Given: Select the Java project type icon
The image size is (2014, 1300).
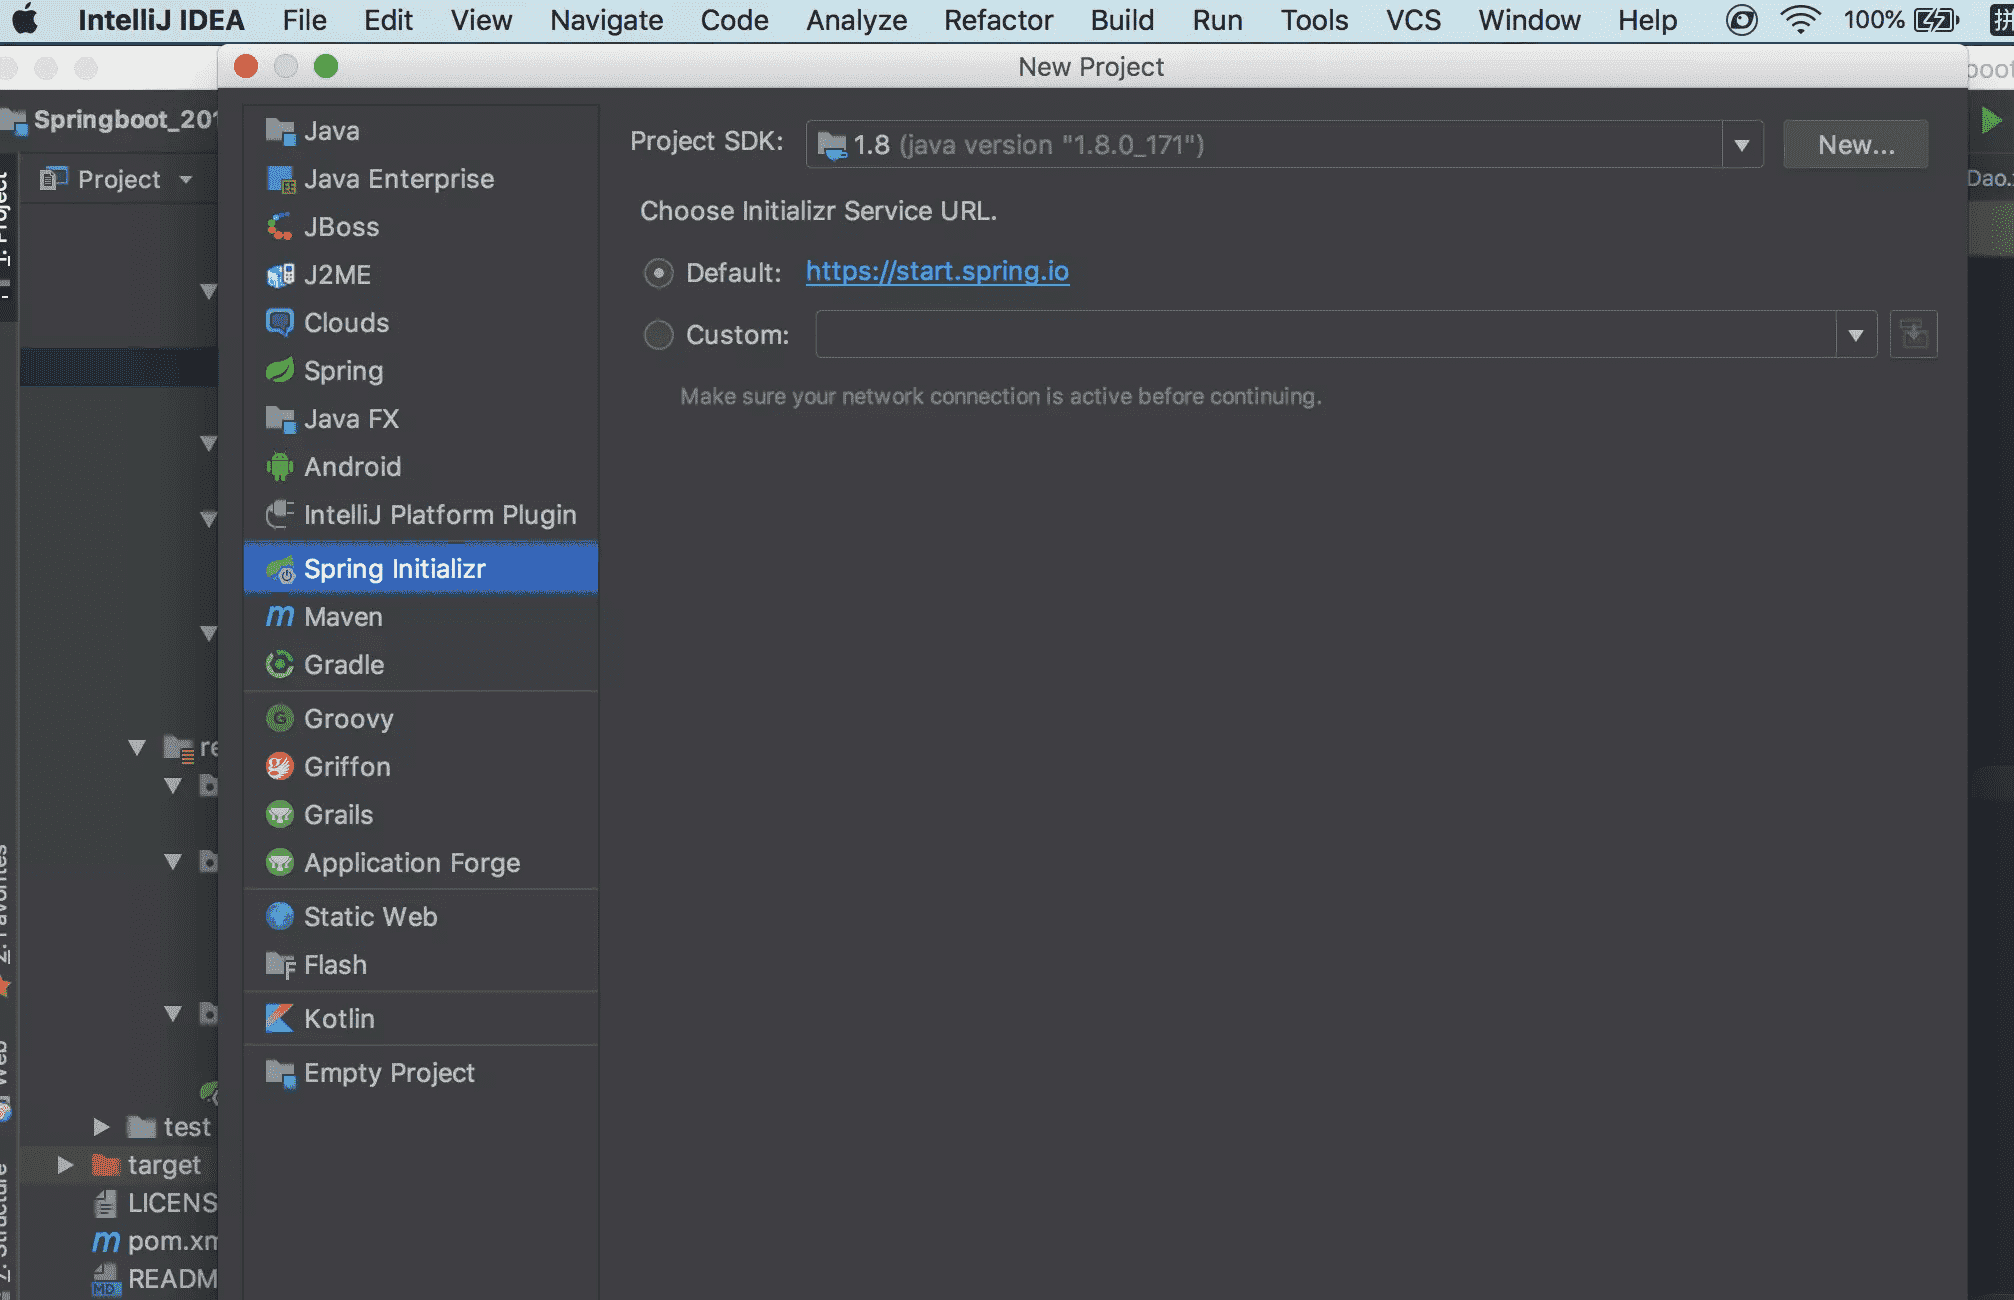Looking at the screenshot, I should [280, 131].
